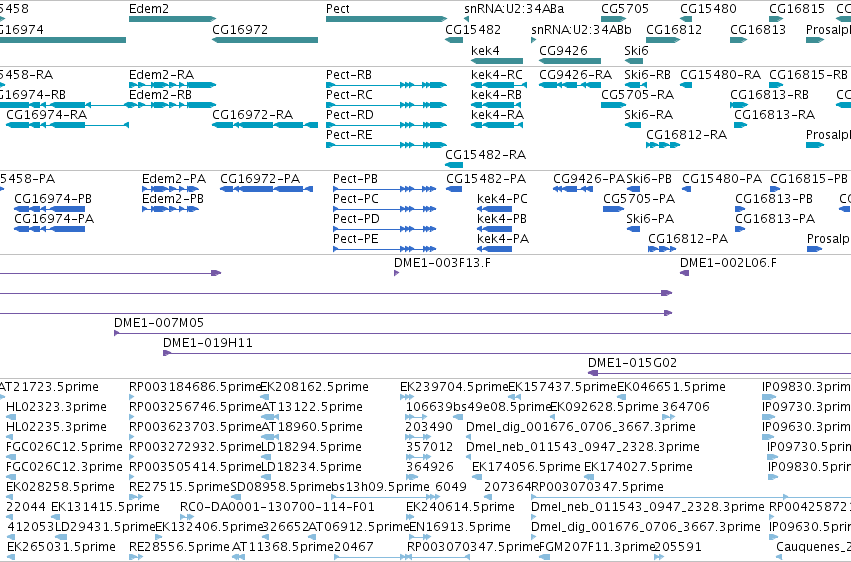The width and height of the screenshot is (851, 562).
Task: Open protein CG16972-PA
Action: [x=266, y=189]
